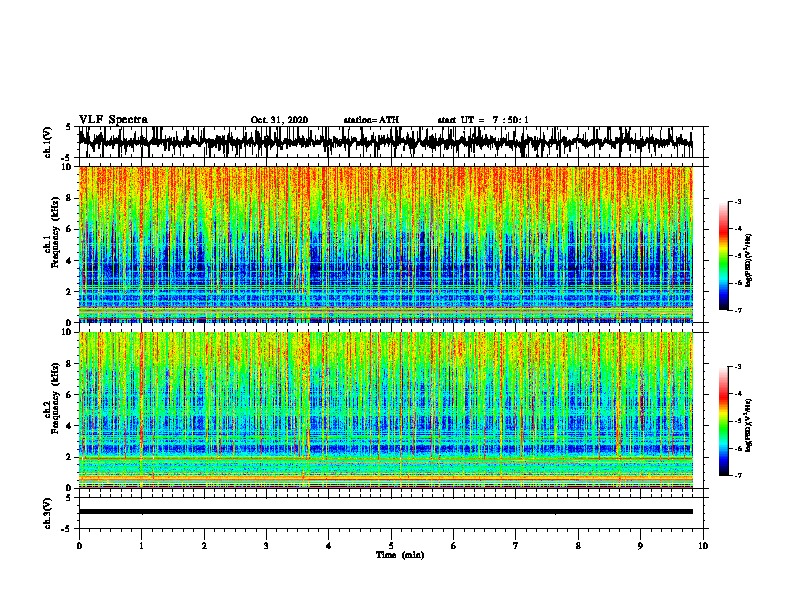
Task: Click time axis tick label "9"
Action: [640, 546]
